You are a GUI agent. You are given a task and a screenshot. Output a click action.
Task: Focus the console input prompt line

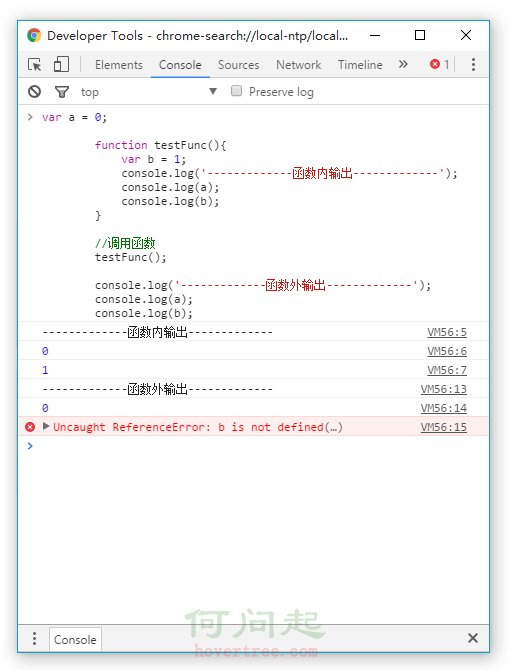256,446
